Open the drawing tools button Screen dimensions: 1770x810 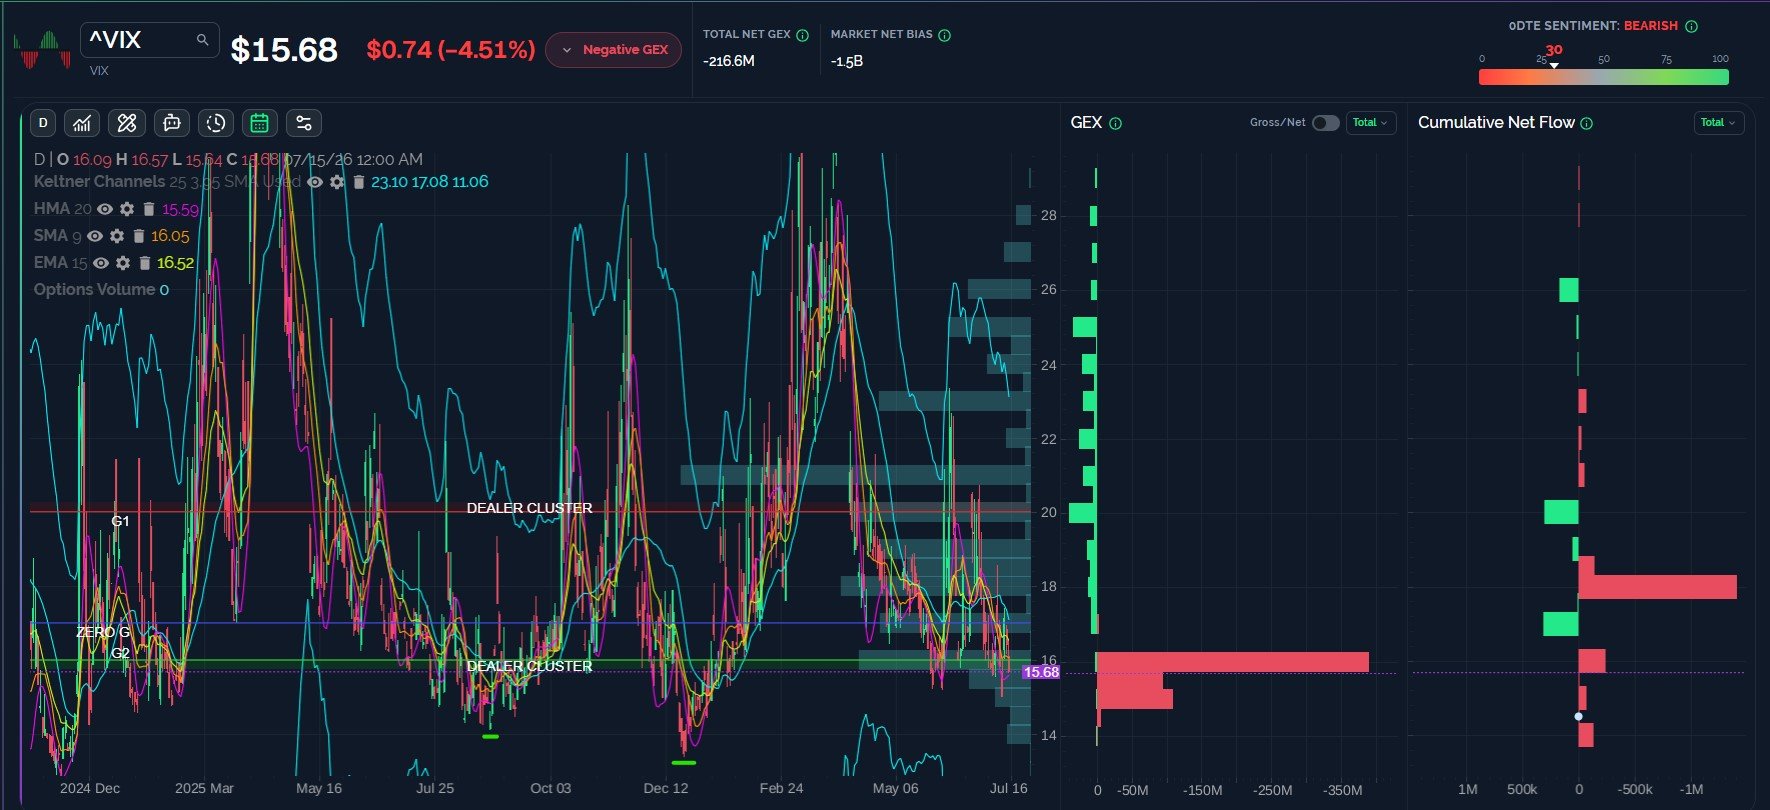(127, 123)
